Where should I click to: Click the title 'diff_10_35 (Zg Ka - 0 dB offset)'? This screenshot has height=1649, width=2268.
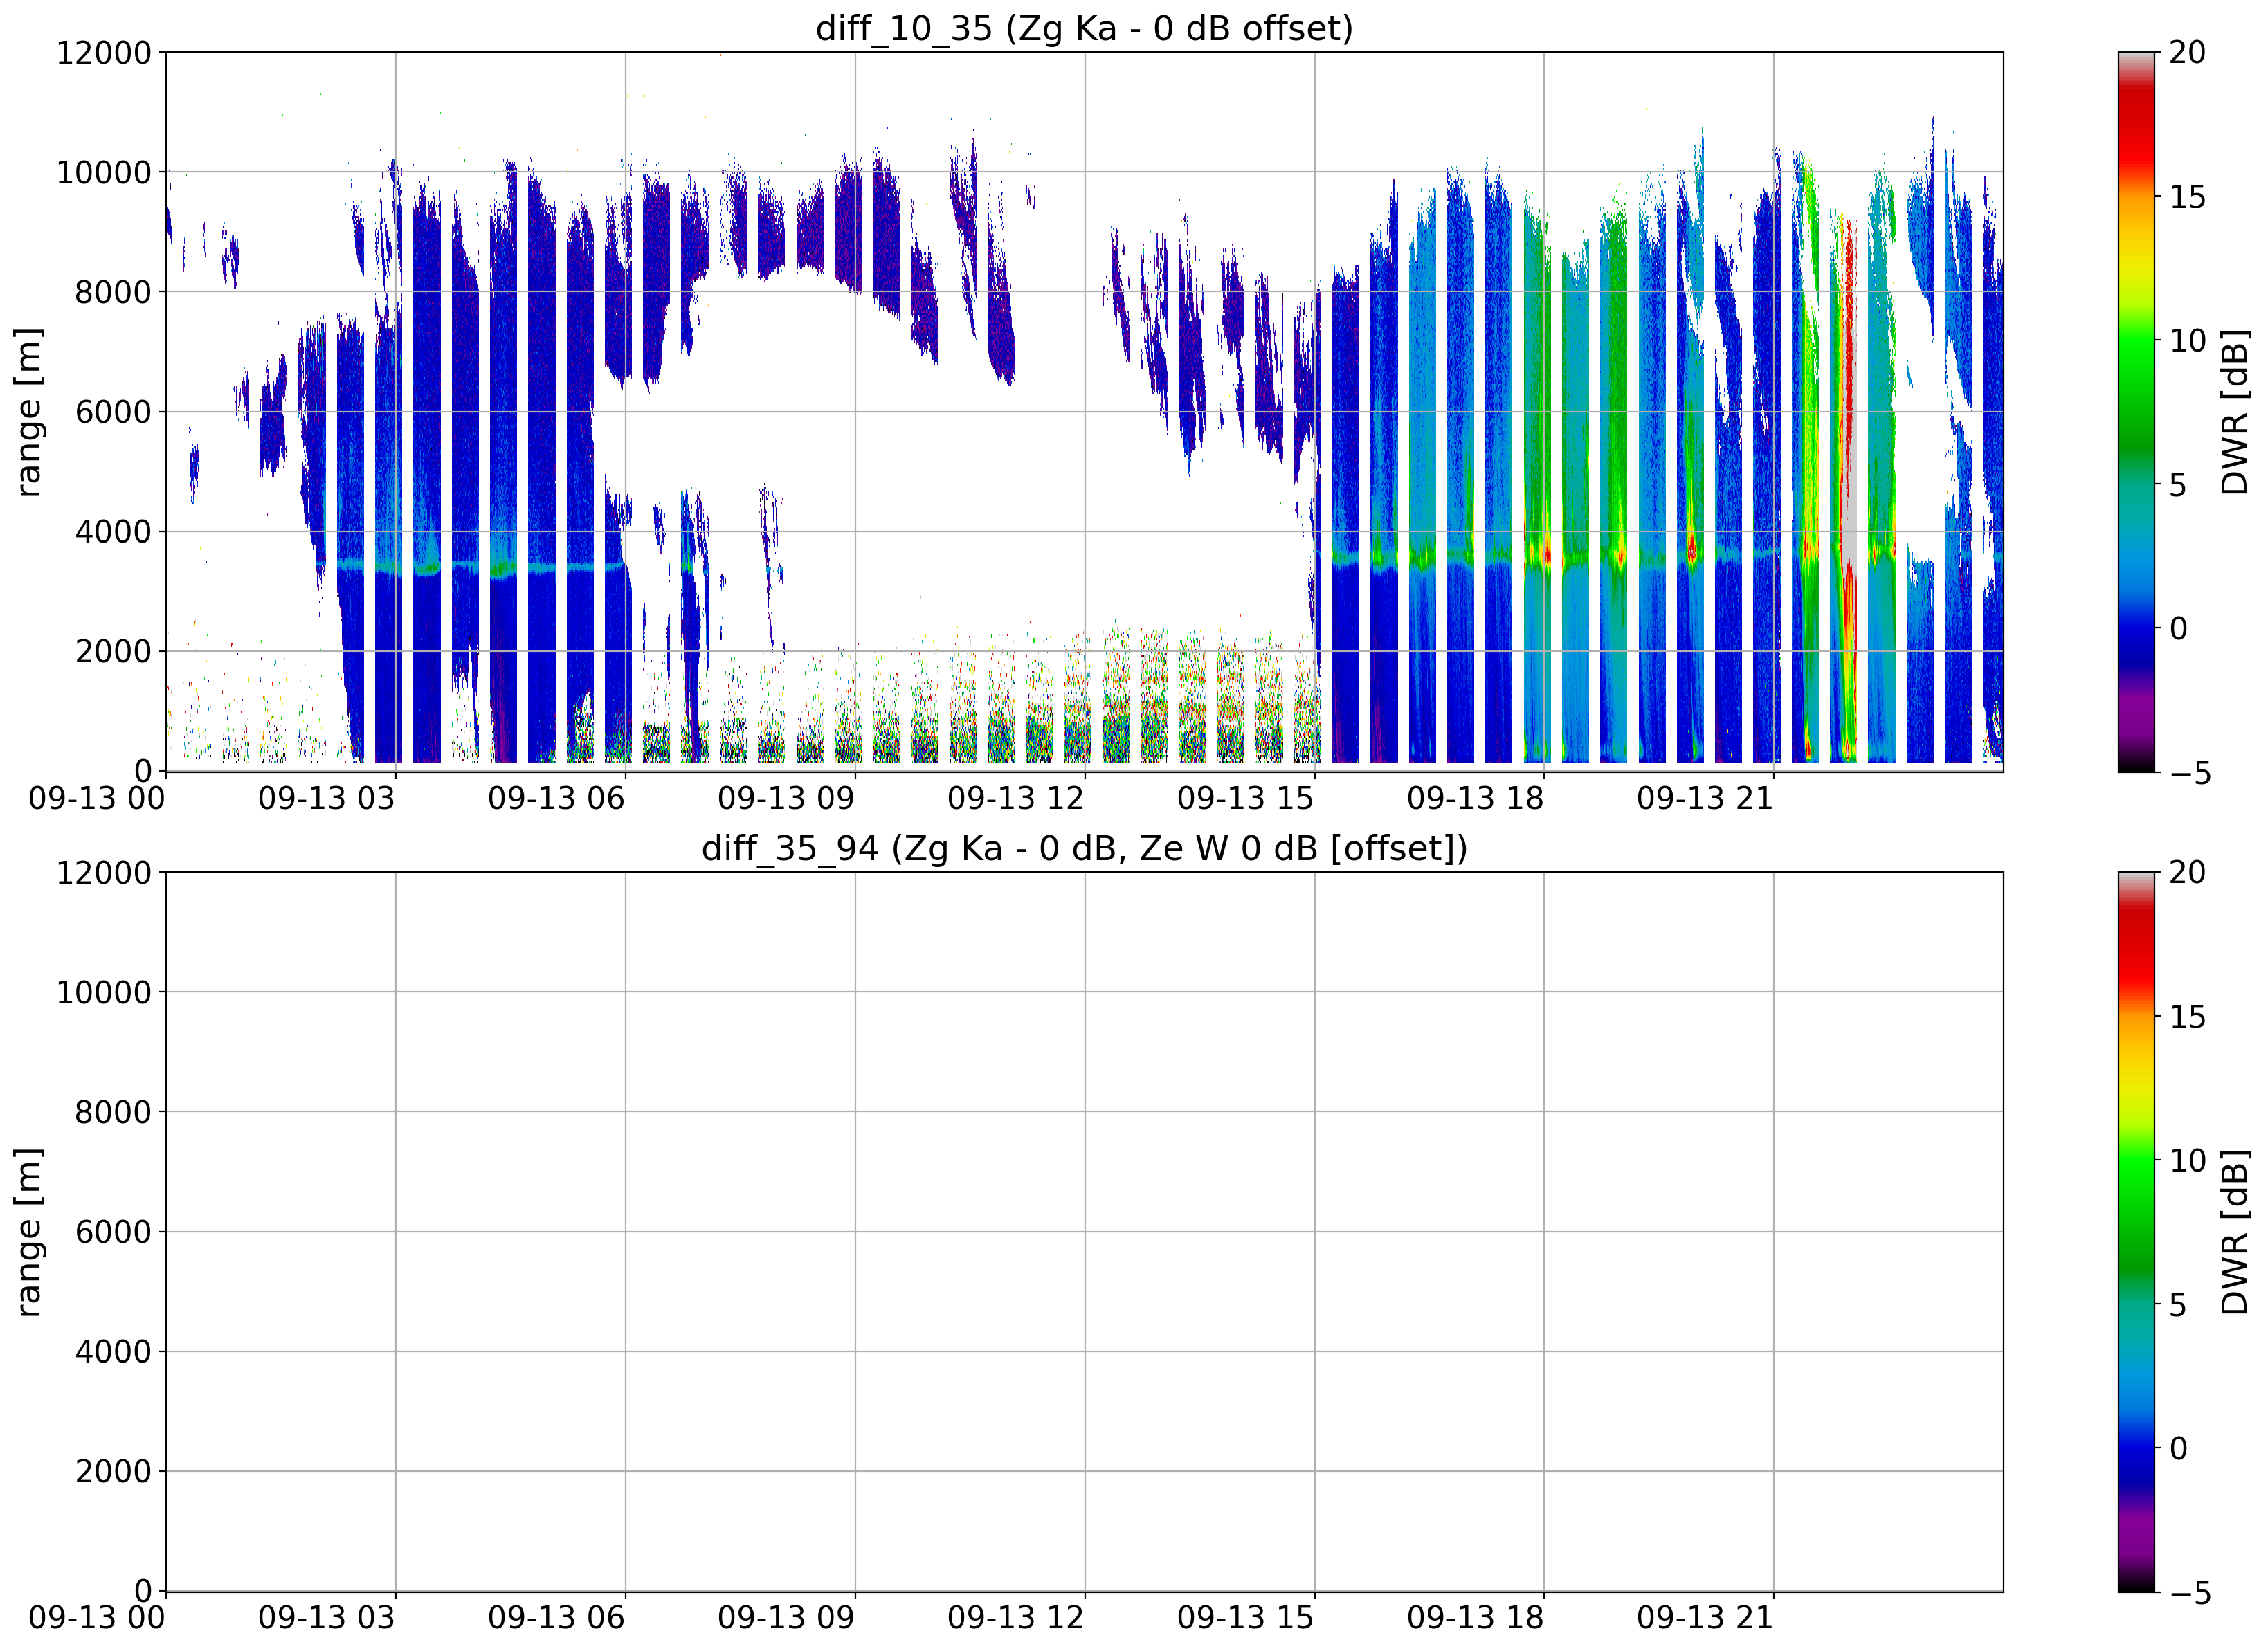[x=1084, y=28]
